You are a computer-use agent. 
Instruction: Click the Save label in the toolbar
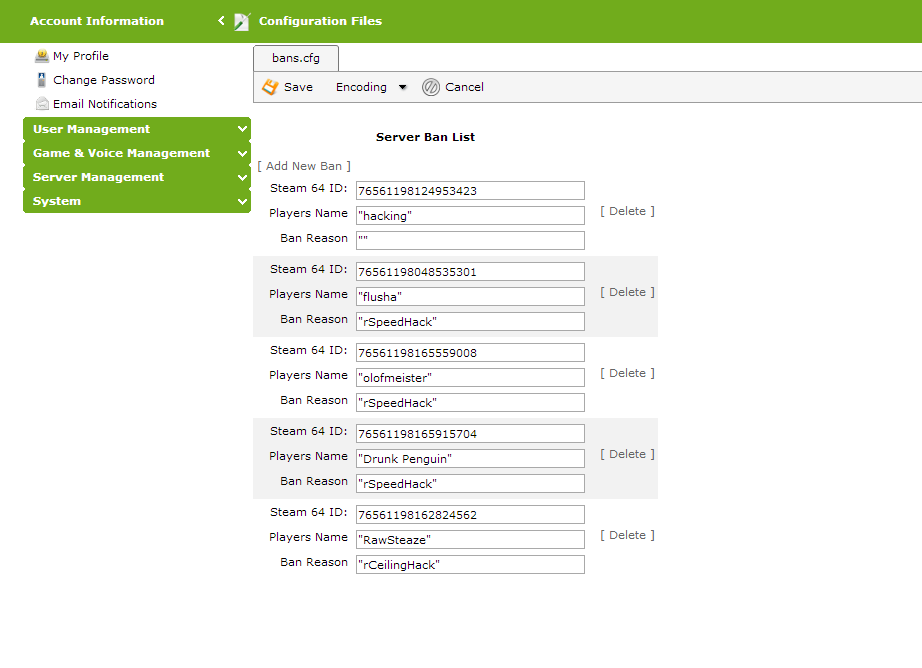click(298, 87)
